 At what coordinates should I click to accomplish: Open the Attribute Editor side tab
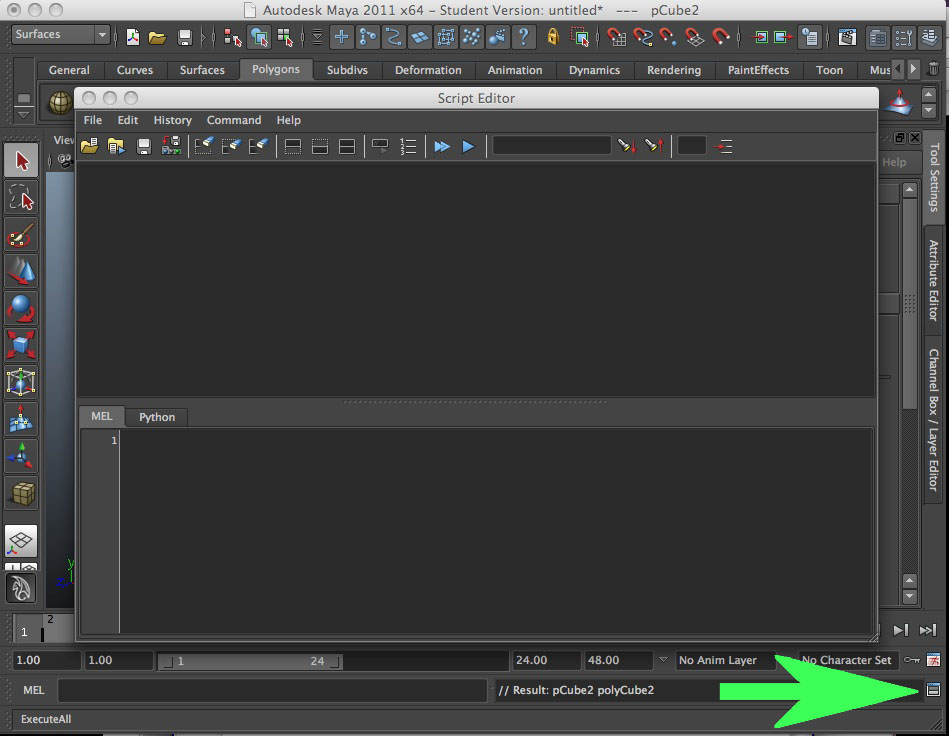(x=934, y=278)
